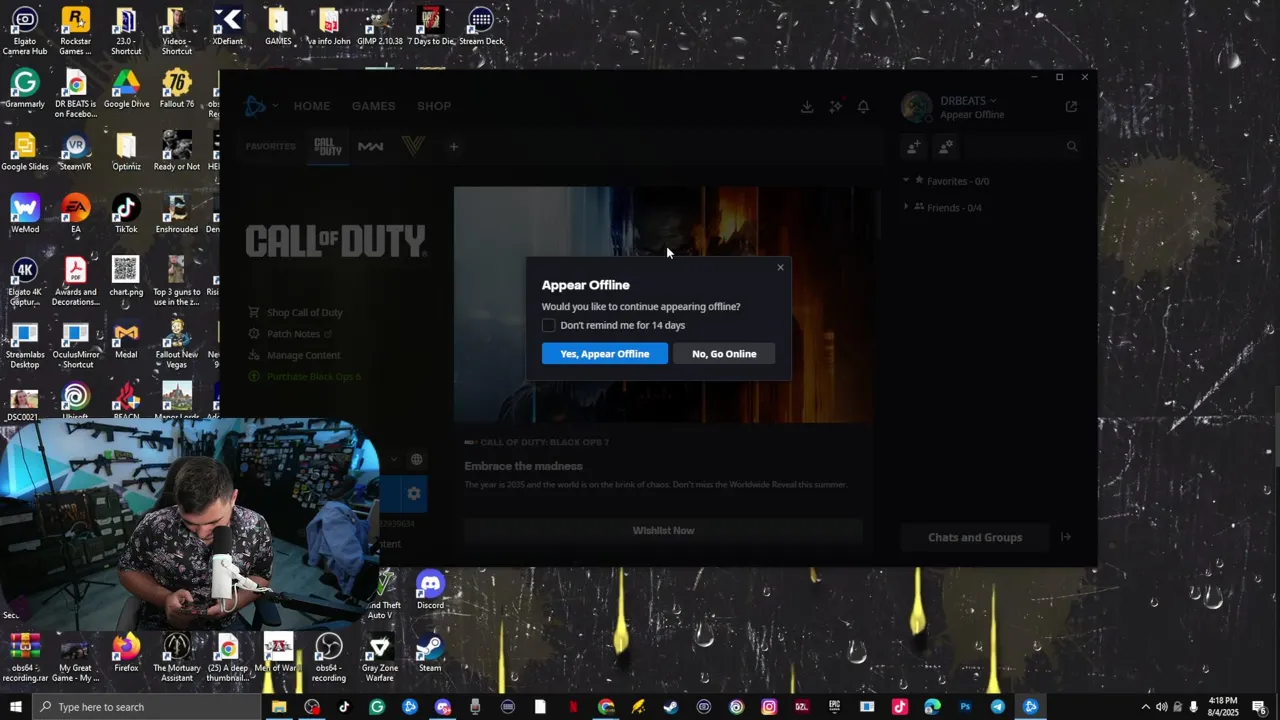The width and height of the screenshot is (1280, 720).
Task: Click No, Go Online button
Action: tap(724, 354)
